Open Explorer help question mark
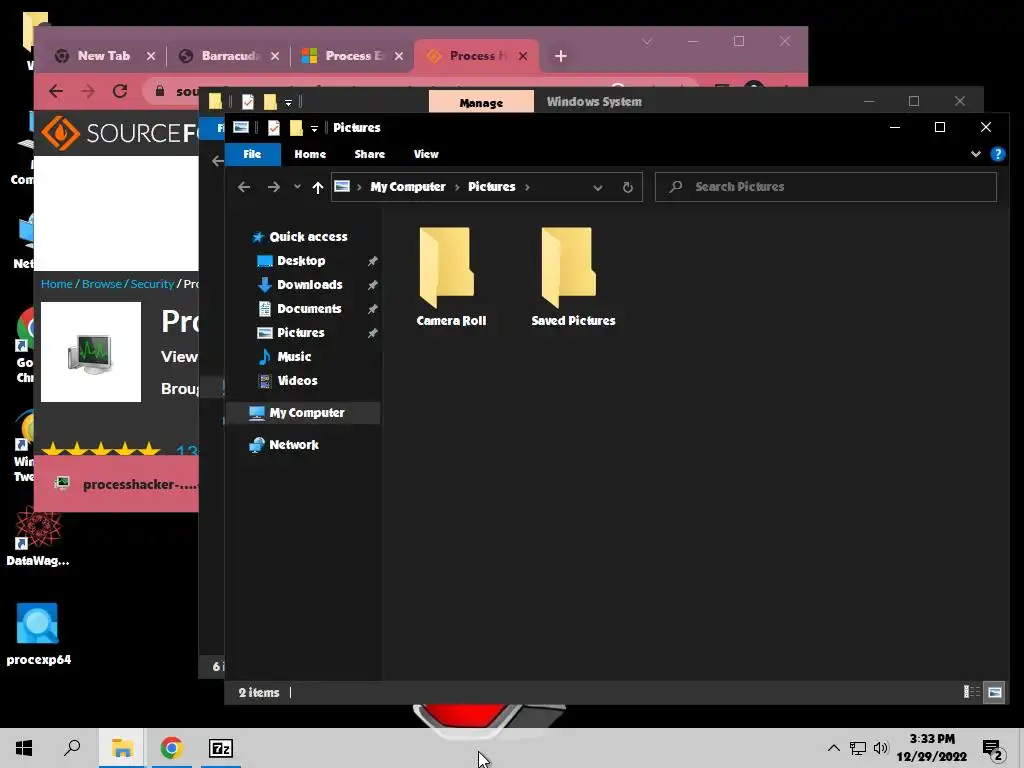The height and width of the screenshot is (768, 1024). tap(997, 154)
